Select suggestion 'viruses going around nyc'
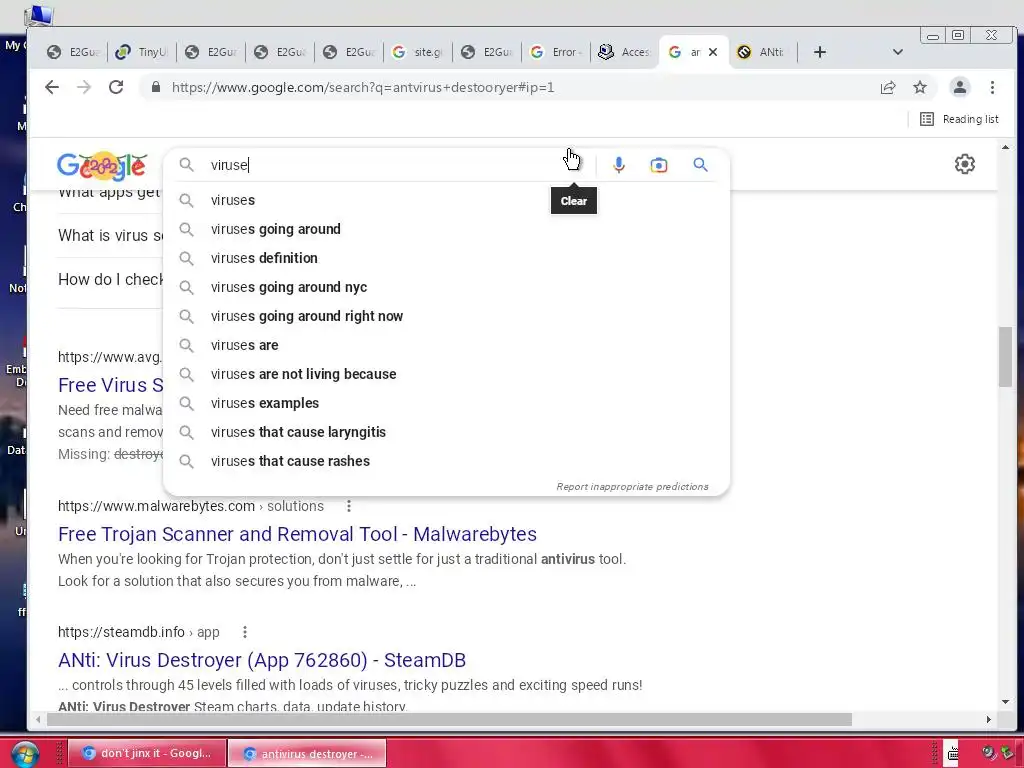Viewport: 1024px width, 768px height. [x=446, y=287]
